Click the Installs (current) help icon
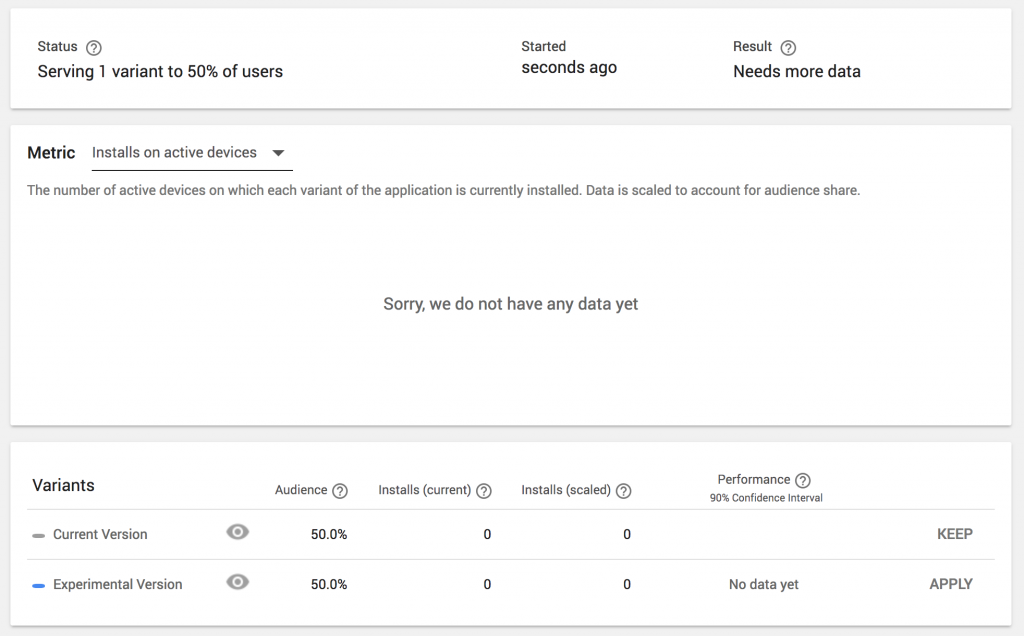This screenshot has height=636, width=1024. [x=484, y=491]
